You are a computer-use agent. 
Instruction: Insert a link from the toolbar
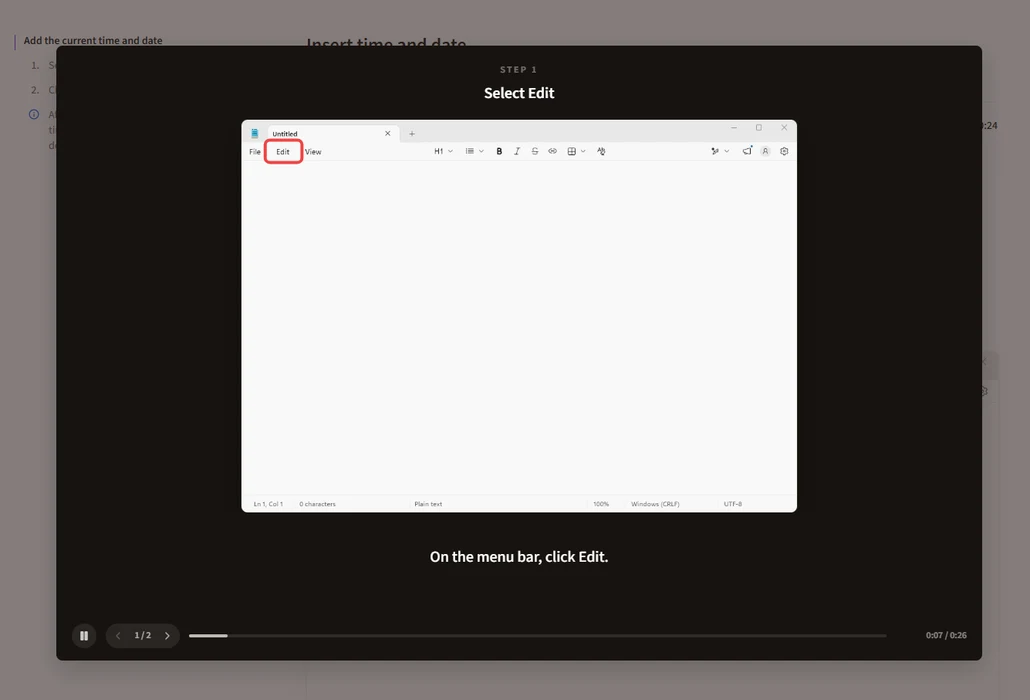(552, 151)
